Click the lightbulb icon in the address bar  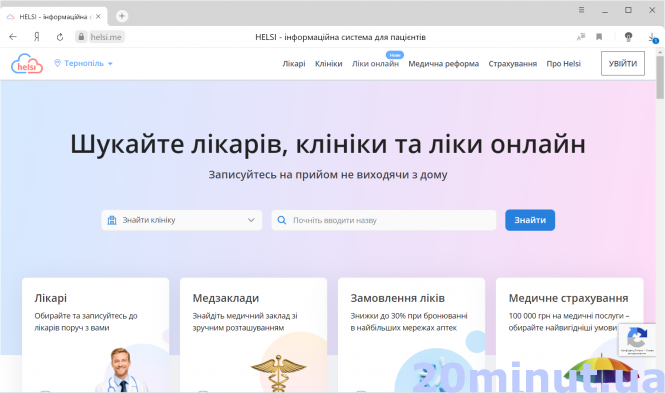pyautogui.click(x=629, y=37)
